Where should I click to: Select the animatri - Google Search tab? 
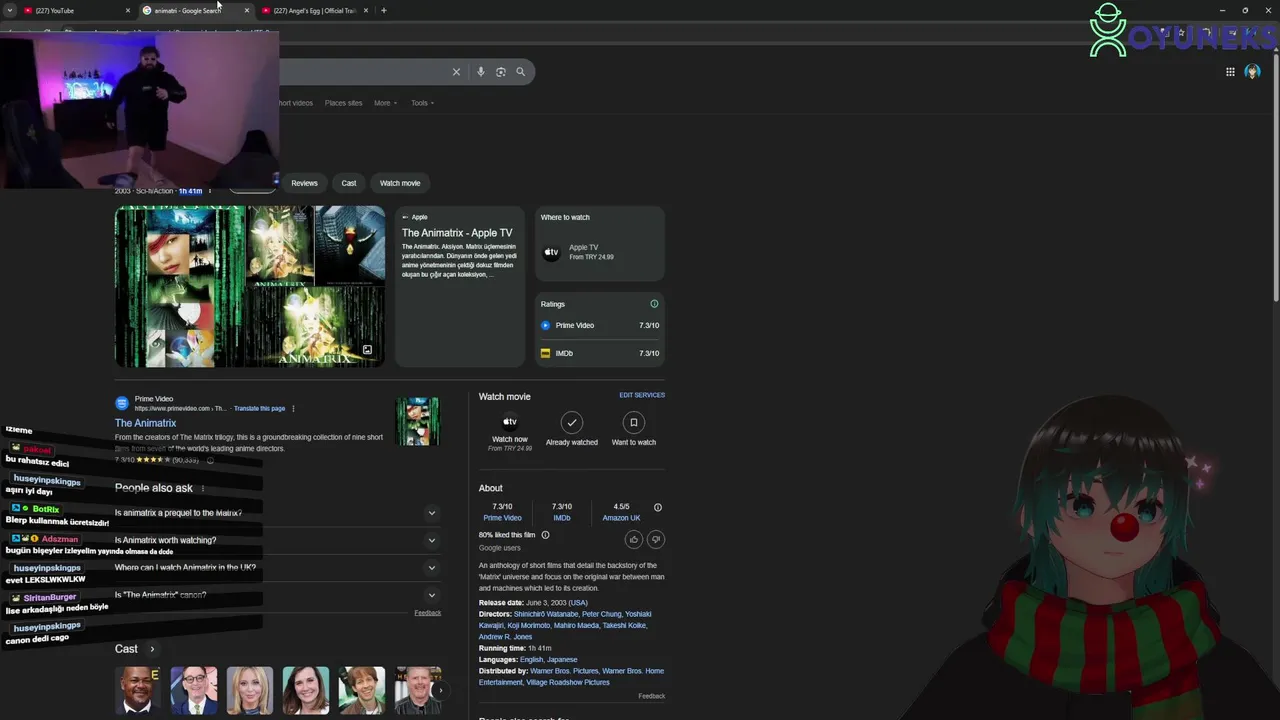190,10
